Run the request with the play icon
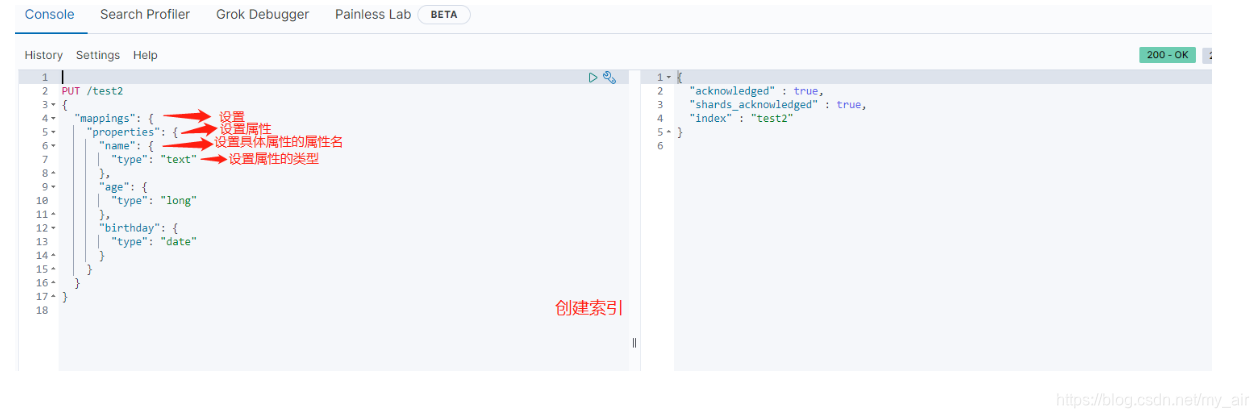1259x418 pixels. [x=593, y=77]
